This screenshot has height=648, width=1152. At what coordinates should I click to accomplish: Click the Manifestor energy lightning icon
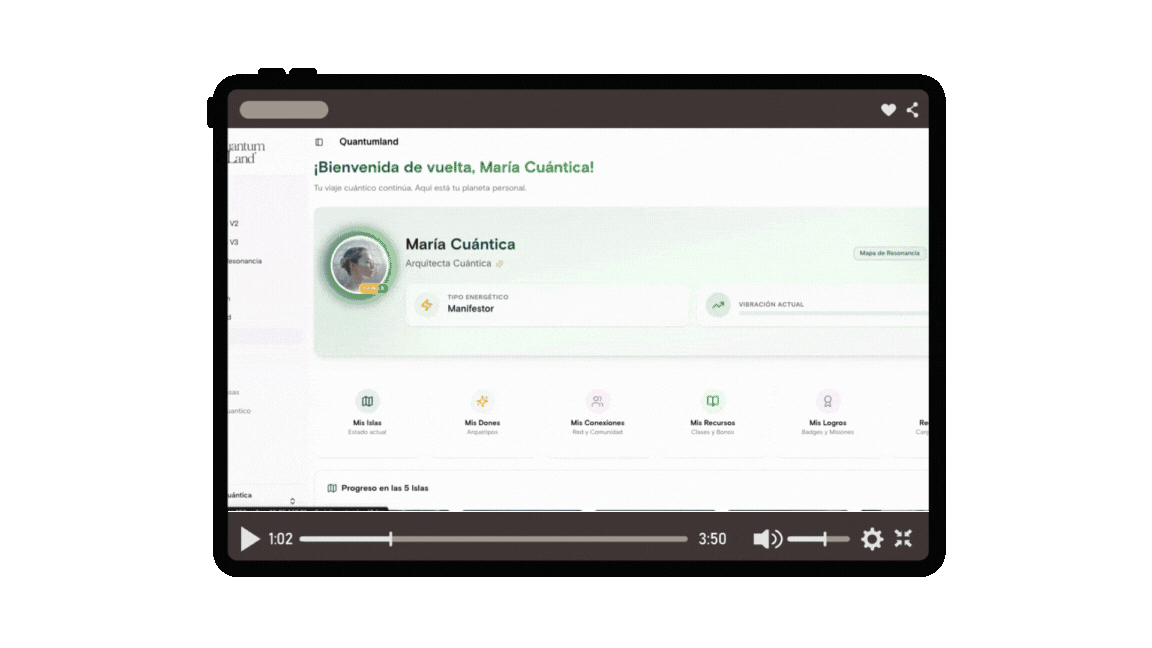[x=425, y=304]
